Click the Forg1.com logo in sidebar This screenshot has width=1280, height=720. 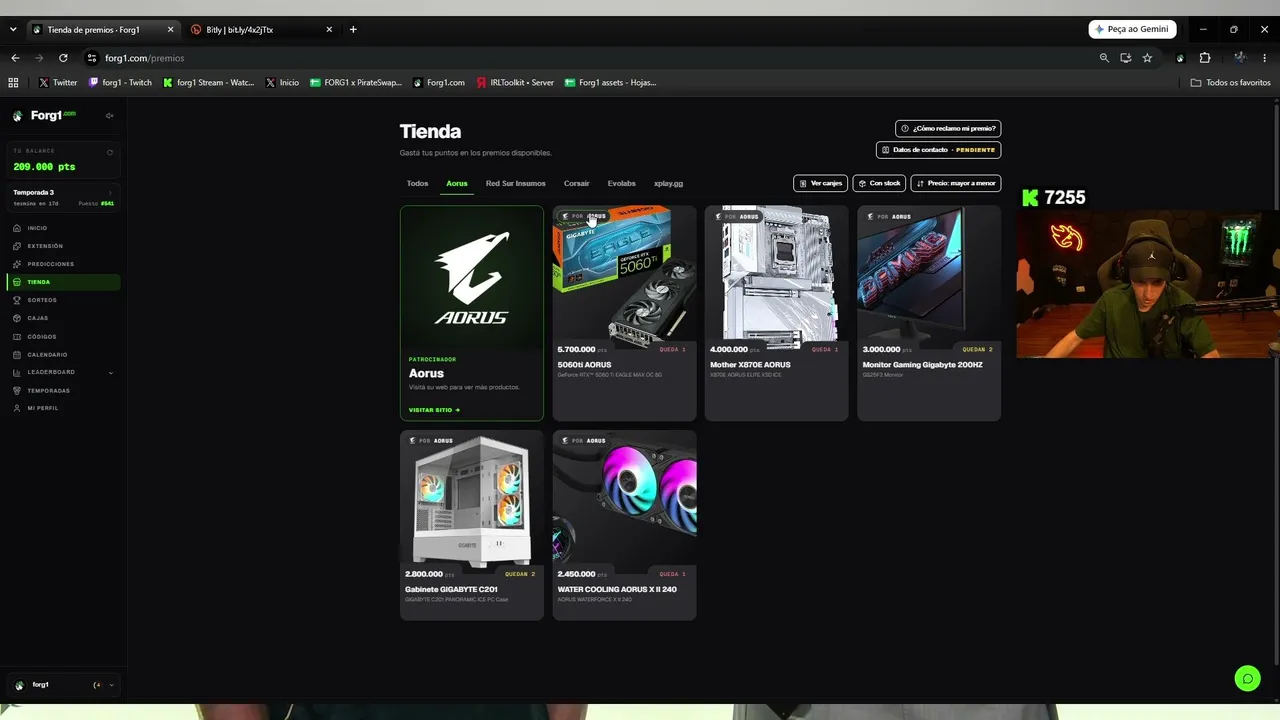(x=44, y=116)
